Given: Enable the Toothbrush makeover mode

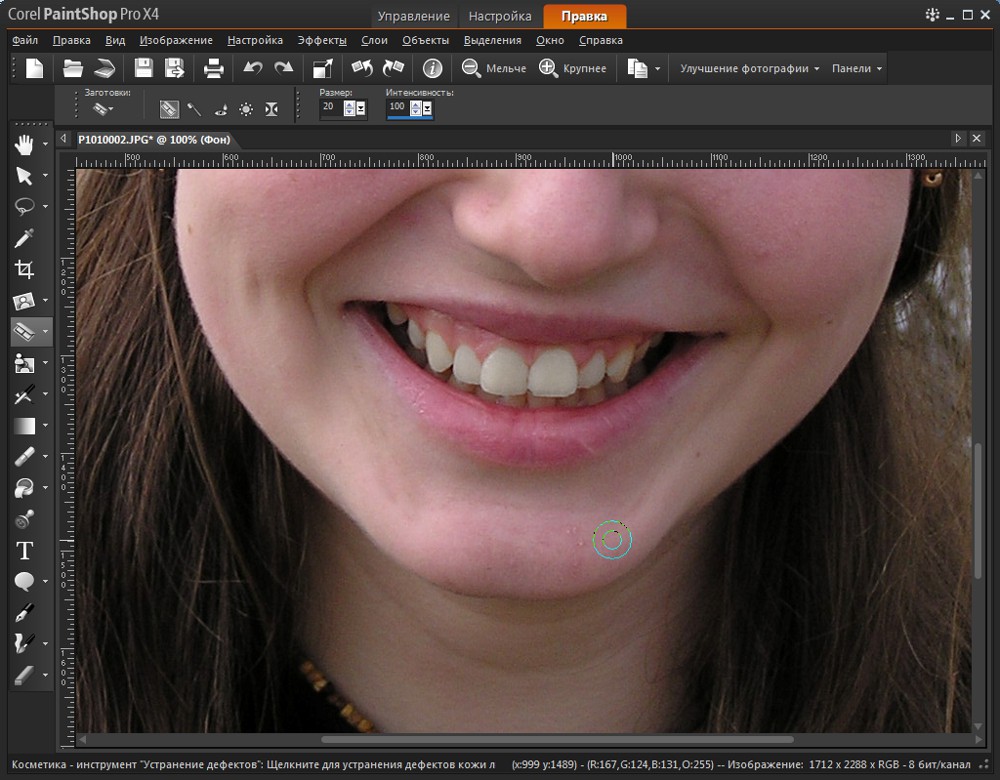Looking at the screenshot, I should coord(194,109).
